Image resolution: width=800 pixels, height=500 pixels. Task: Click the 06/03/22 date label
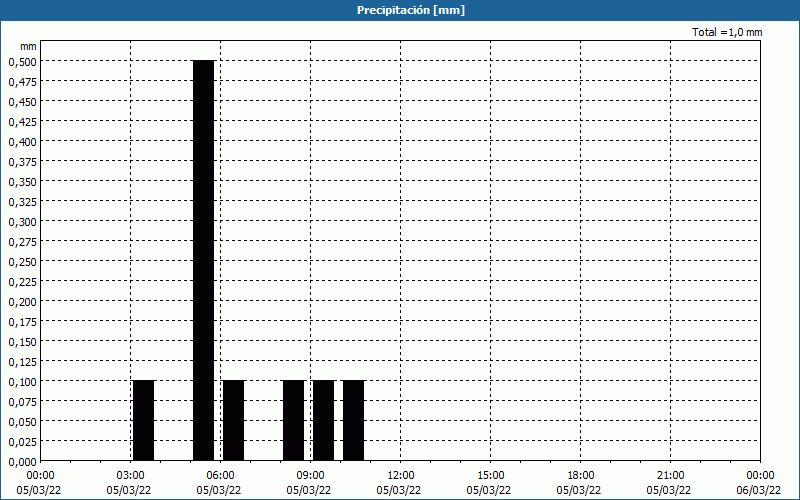[759, 490]
